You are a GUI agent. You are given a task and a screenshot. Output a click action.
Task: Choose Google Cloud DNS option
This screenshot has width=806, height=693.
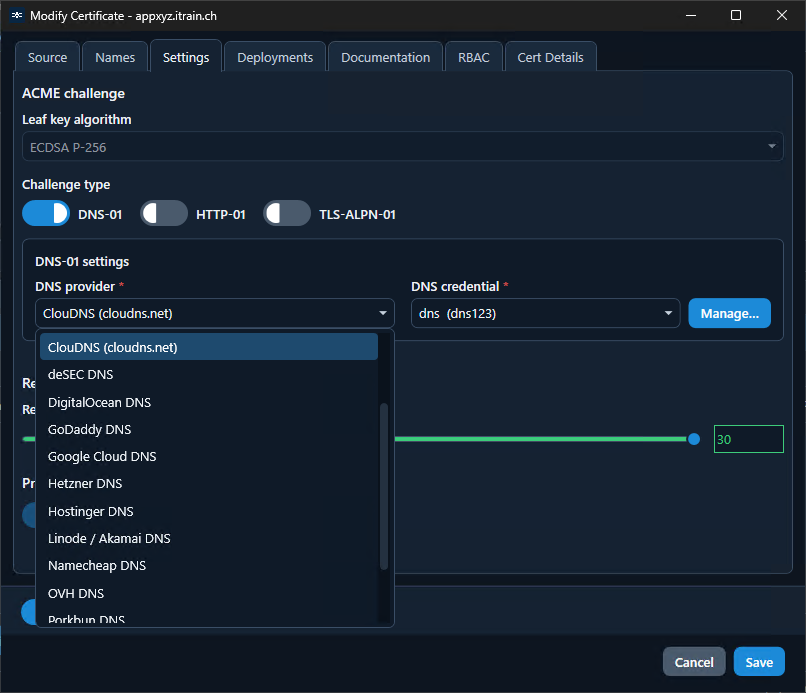tap(209, 457)
